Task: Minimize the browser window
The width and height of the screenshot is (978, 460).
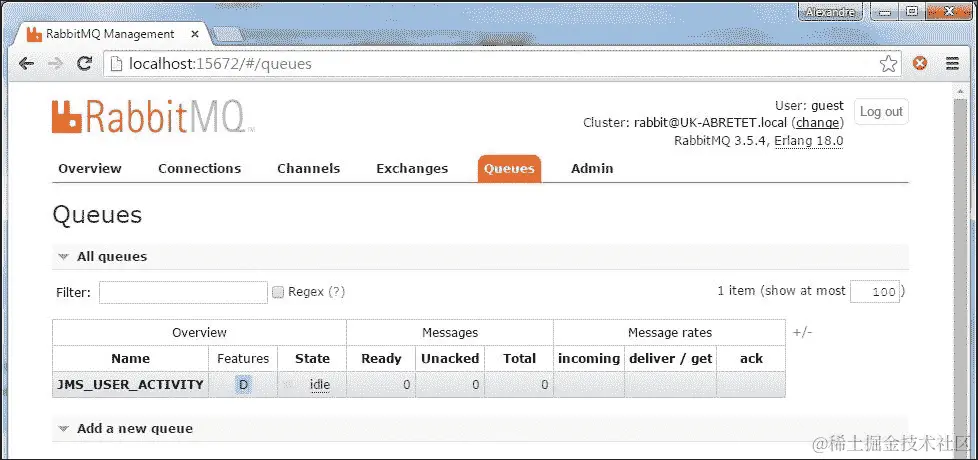Action: tap(884, 11)
